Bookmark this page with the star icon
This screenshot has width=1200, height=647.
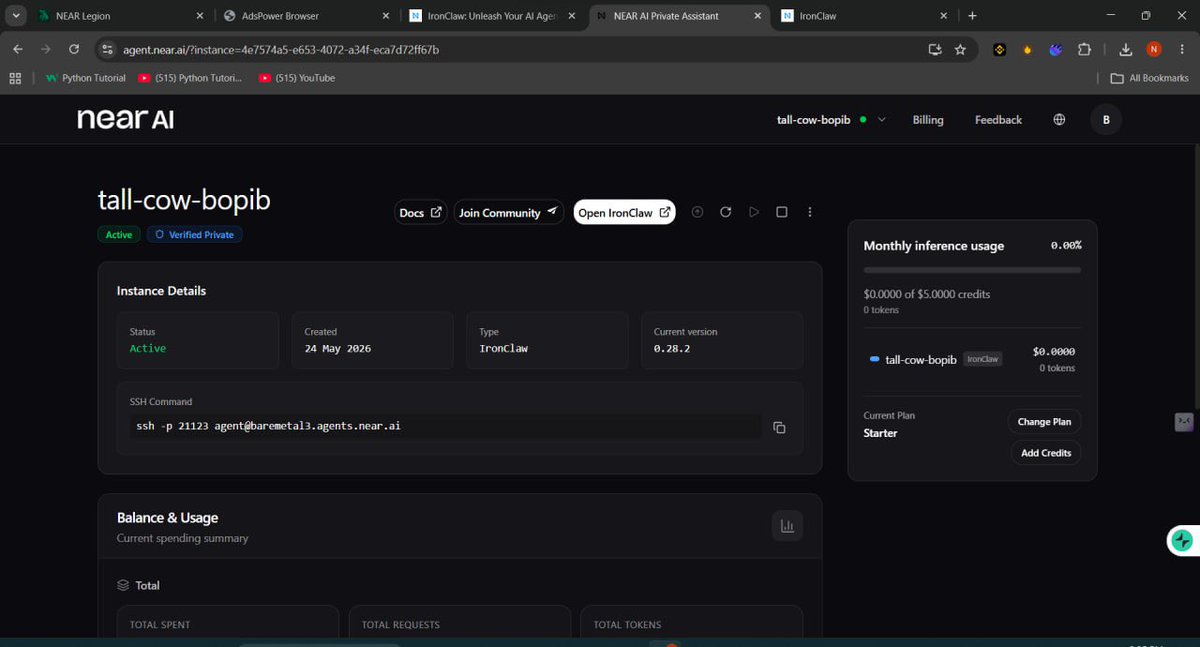click(960, 49)
